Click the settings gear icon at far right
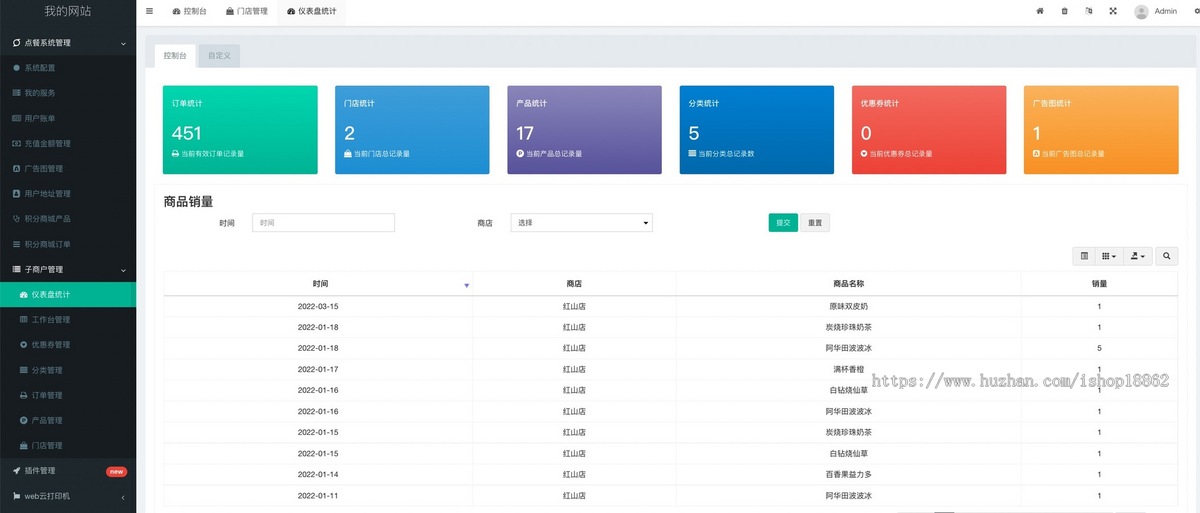This screenshot has width=1200, height=513. pyautogui.click(x=1196, y=11)
